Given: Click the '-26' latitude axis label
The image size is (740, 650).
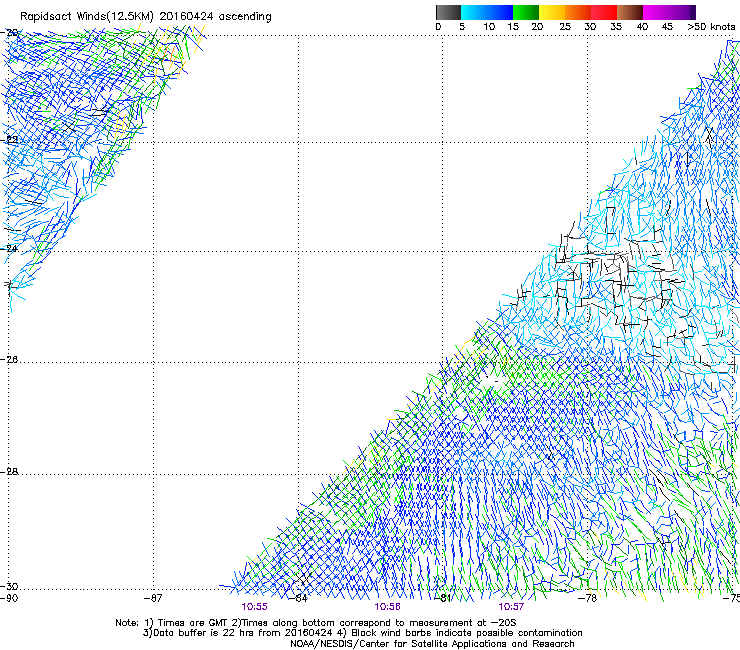Looking at the screenshot, I should pos(9,360).
